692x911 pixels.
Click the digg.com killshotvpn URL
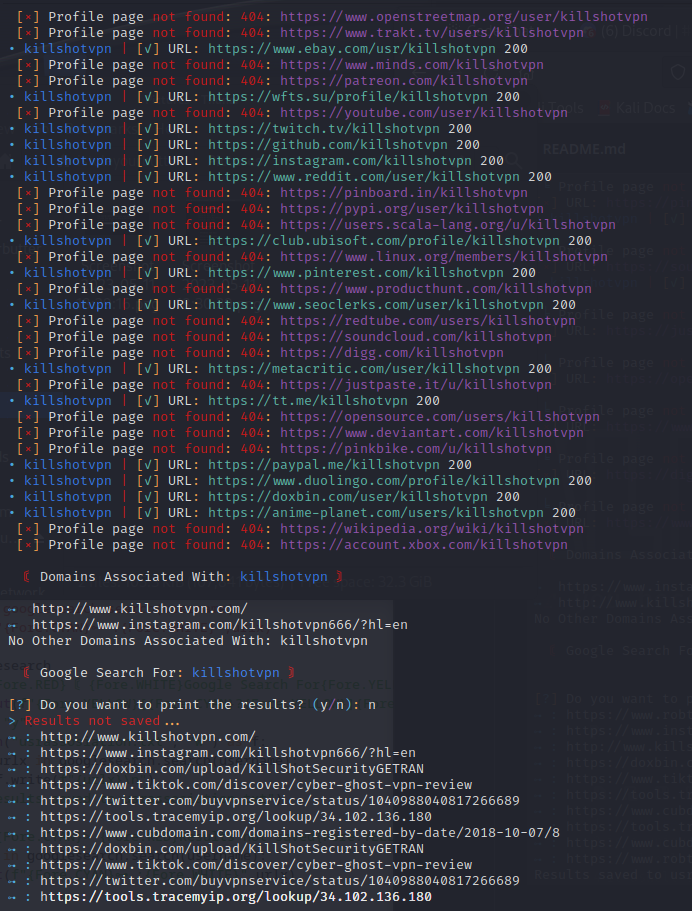[392, 353]
